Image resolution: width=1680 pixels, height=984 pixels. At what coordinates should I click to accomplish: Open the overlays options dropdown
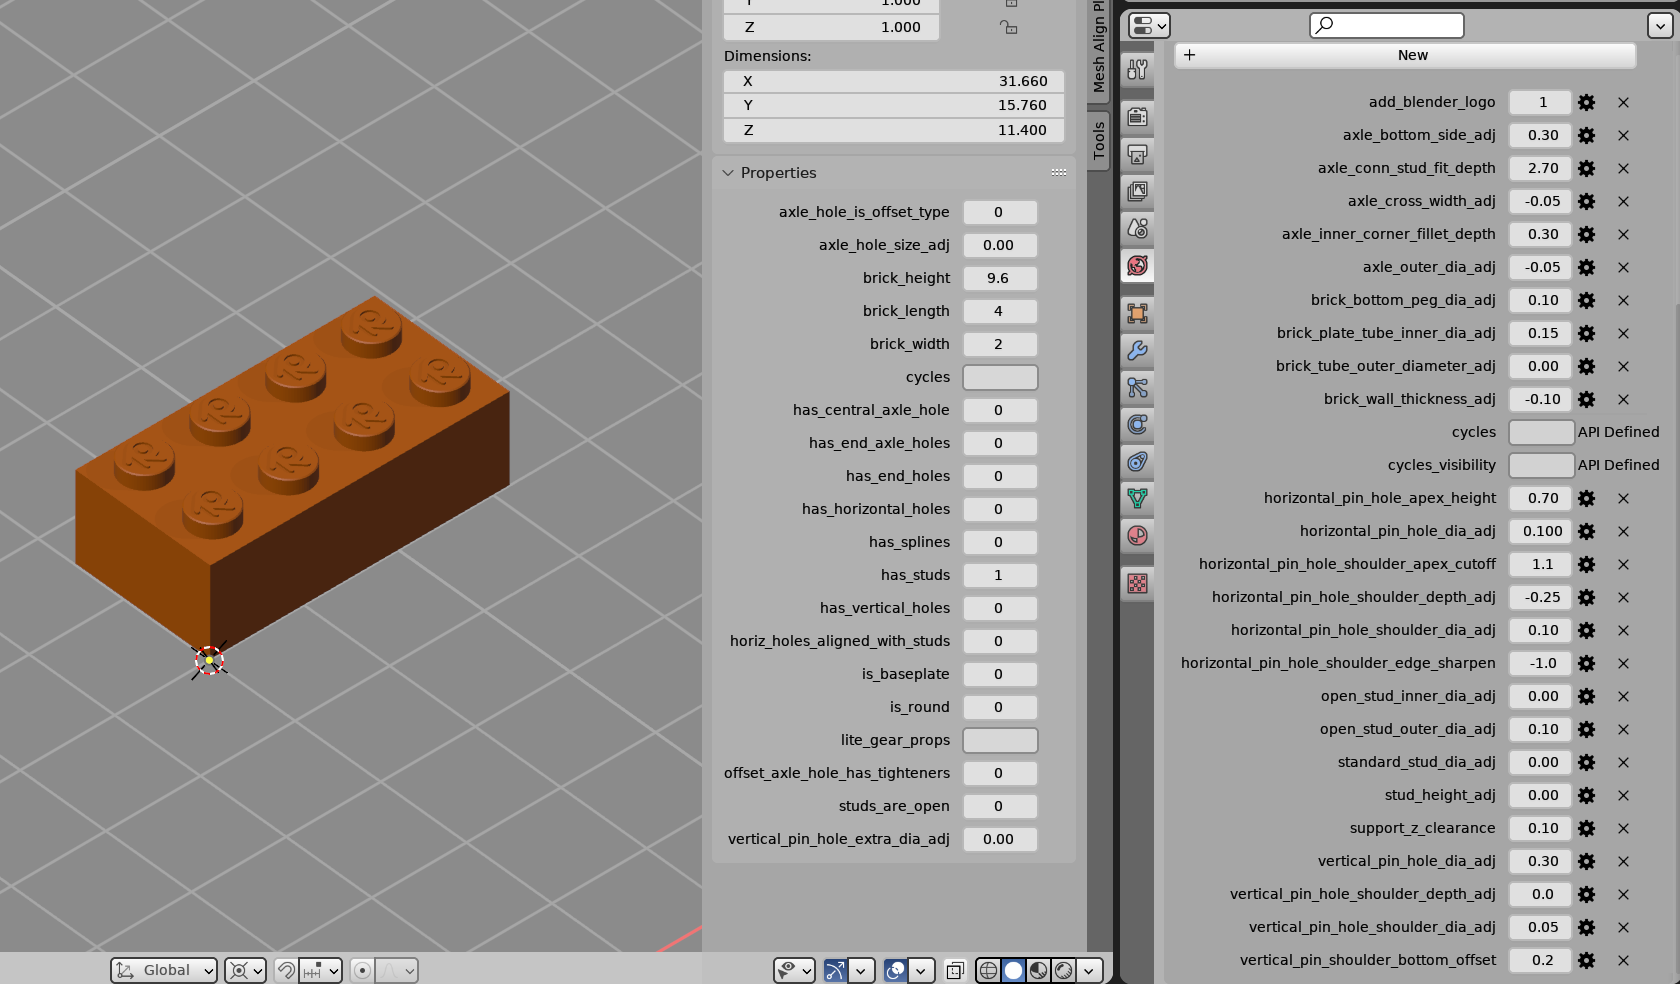click(921, 970)
